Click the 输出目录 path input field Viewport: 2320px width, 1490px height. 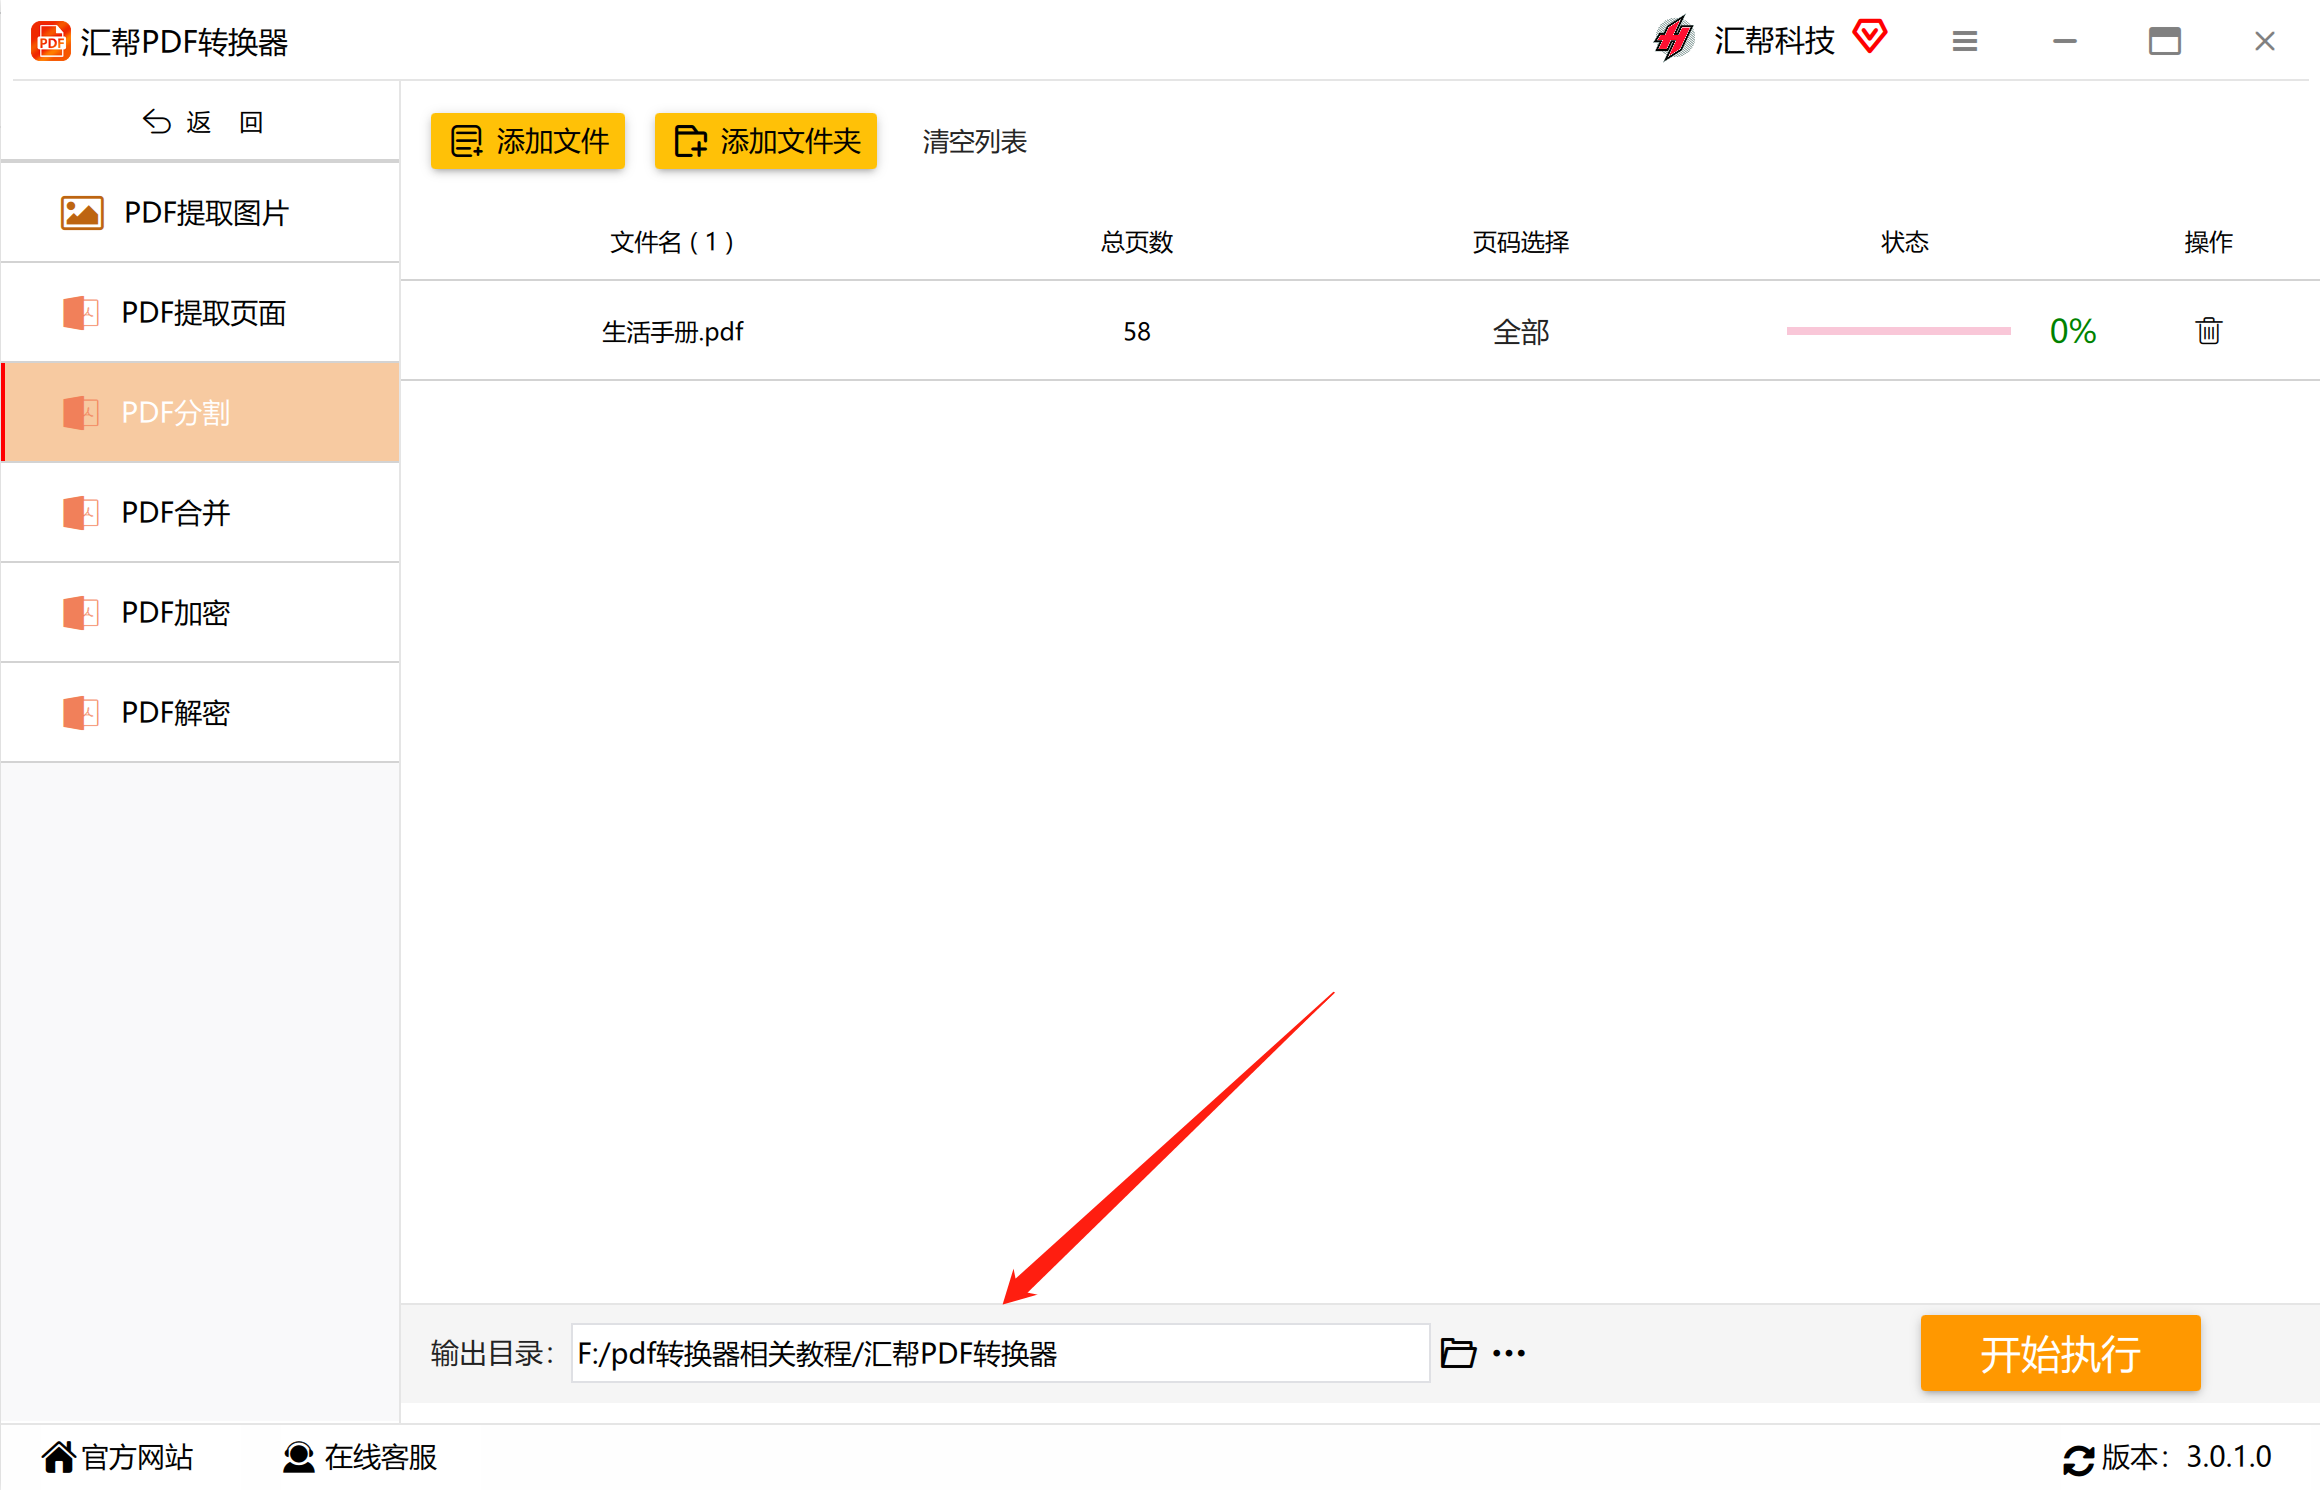[1000, 1353]
